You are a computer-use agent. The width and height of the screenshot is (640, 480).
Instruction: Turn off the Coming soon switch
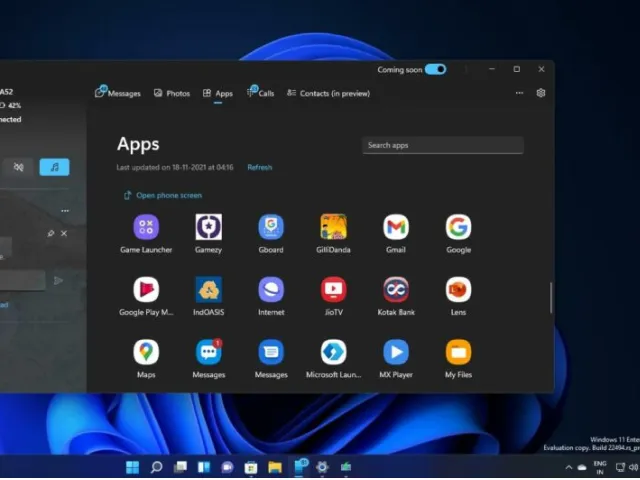pos(436,69)
